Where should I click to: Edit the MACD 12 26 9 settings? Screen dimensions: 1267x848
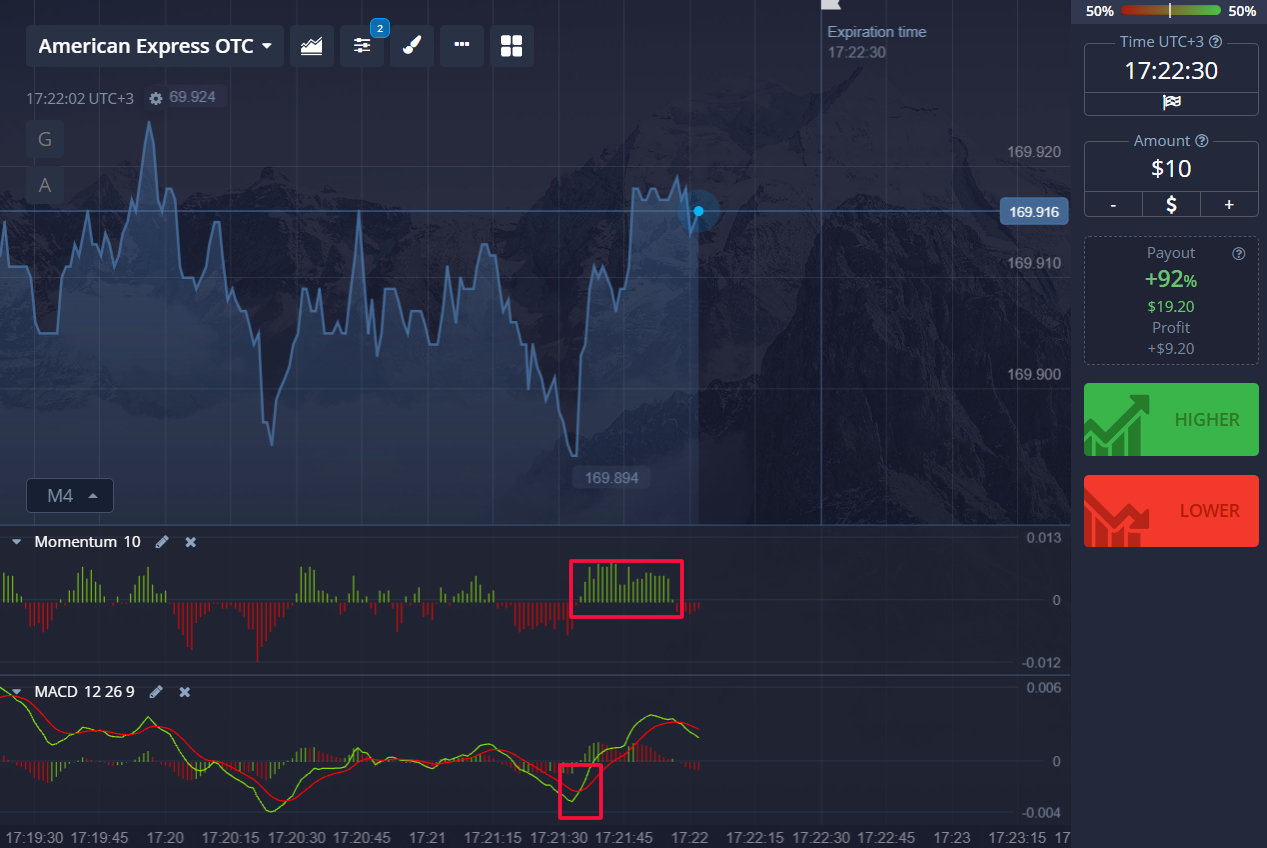[x=156, y=692]
